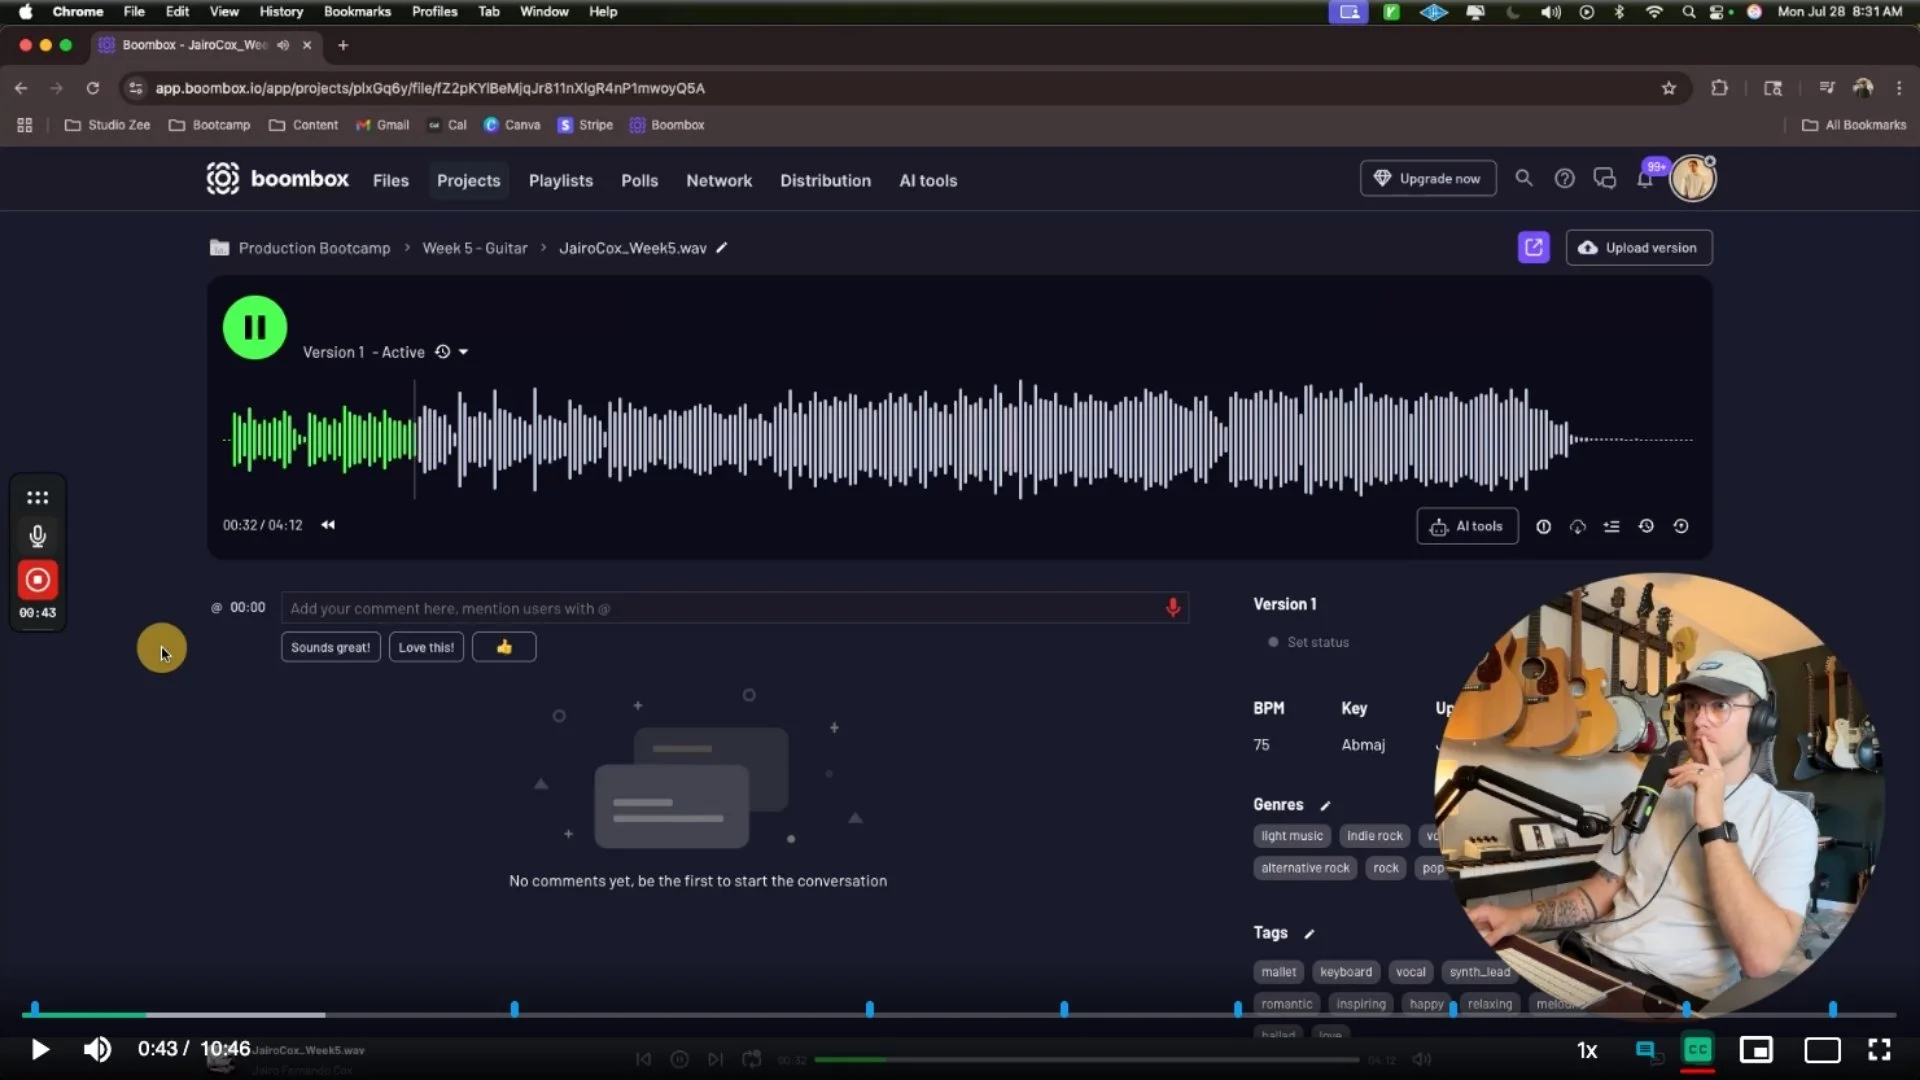The height and width of the screenshot is (1080, 1920).
Task: Click the history clock icon beside Version 1
Action: coord(442,352)
